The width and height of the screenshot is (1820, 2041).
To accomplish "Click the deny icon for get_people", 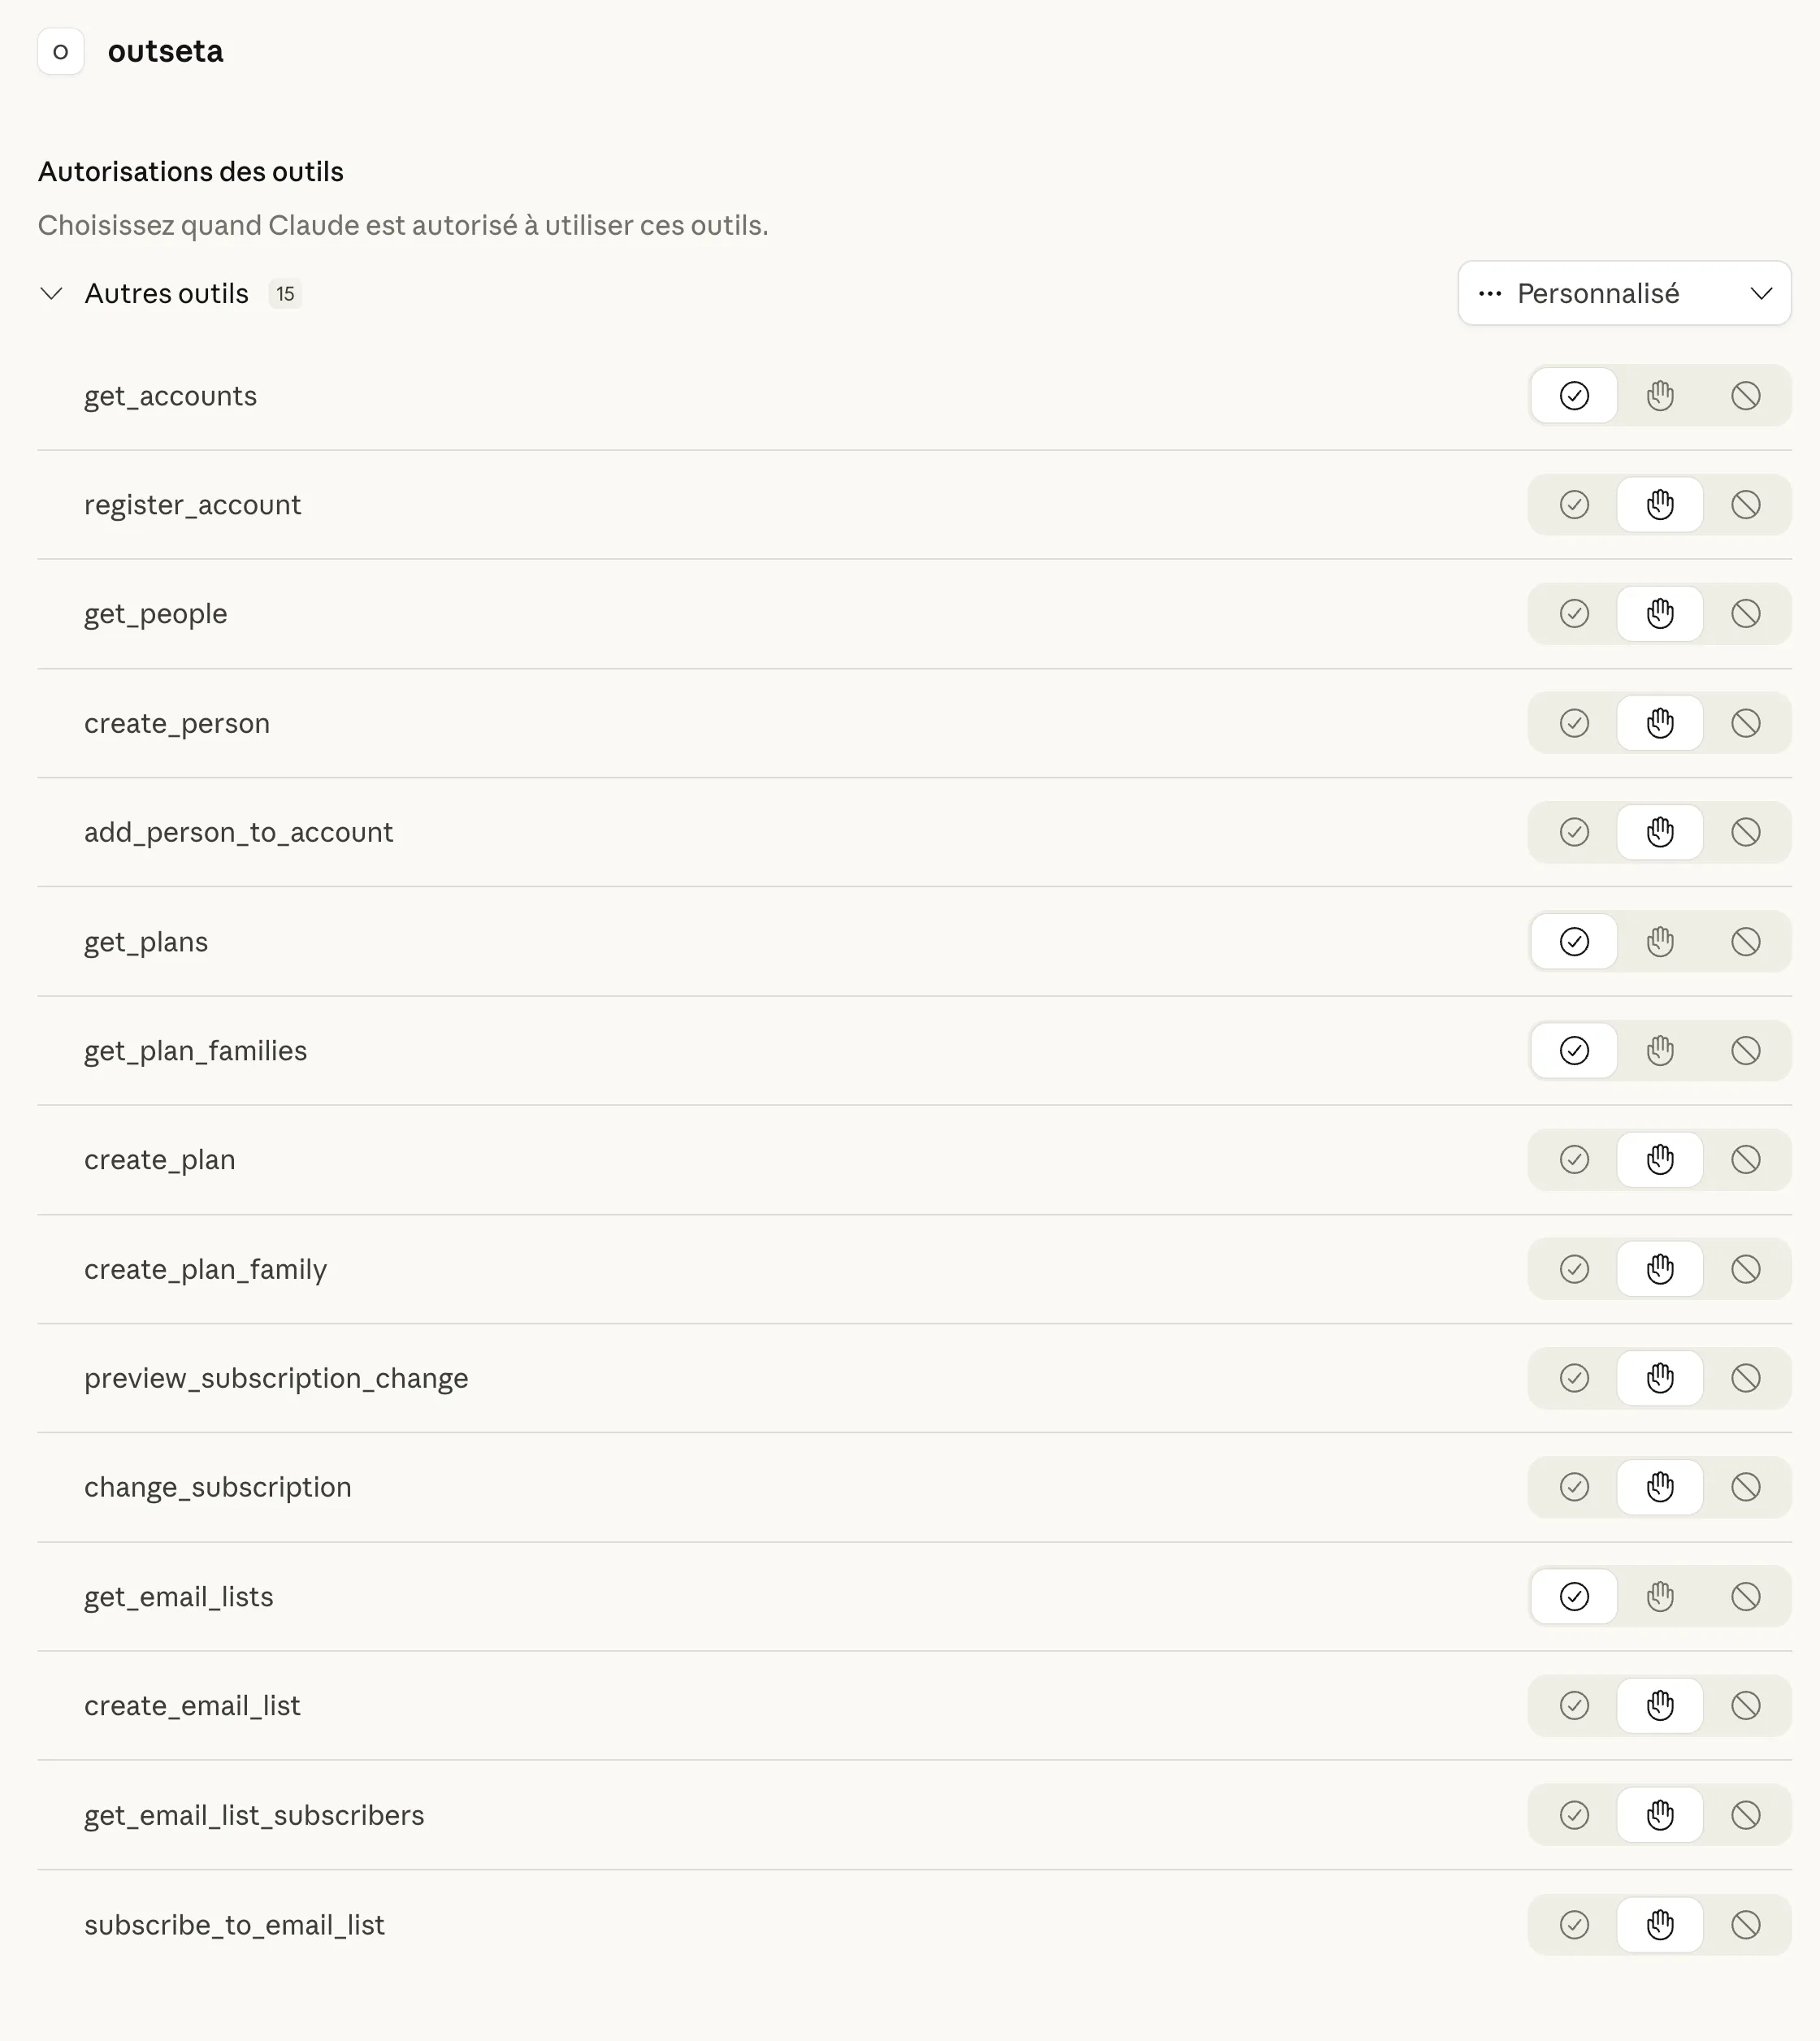I will tap(1745, 614).
